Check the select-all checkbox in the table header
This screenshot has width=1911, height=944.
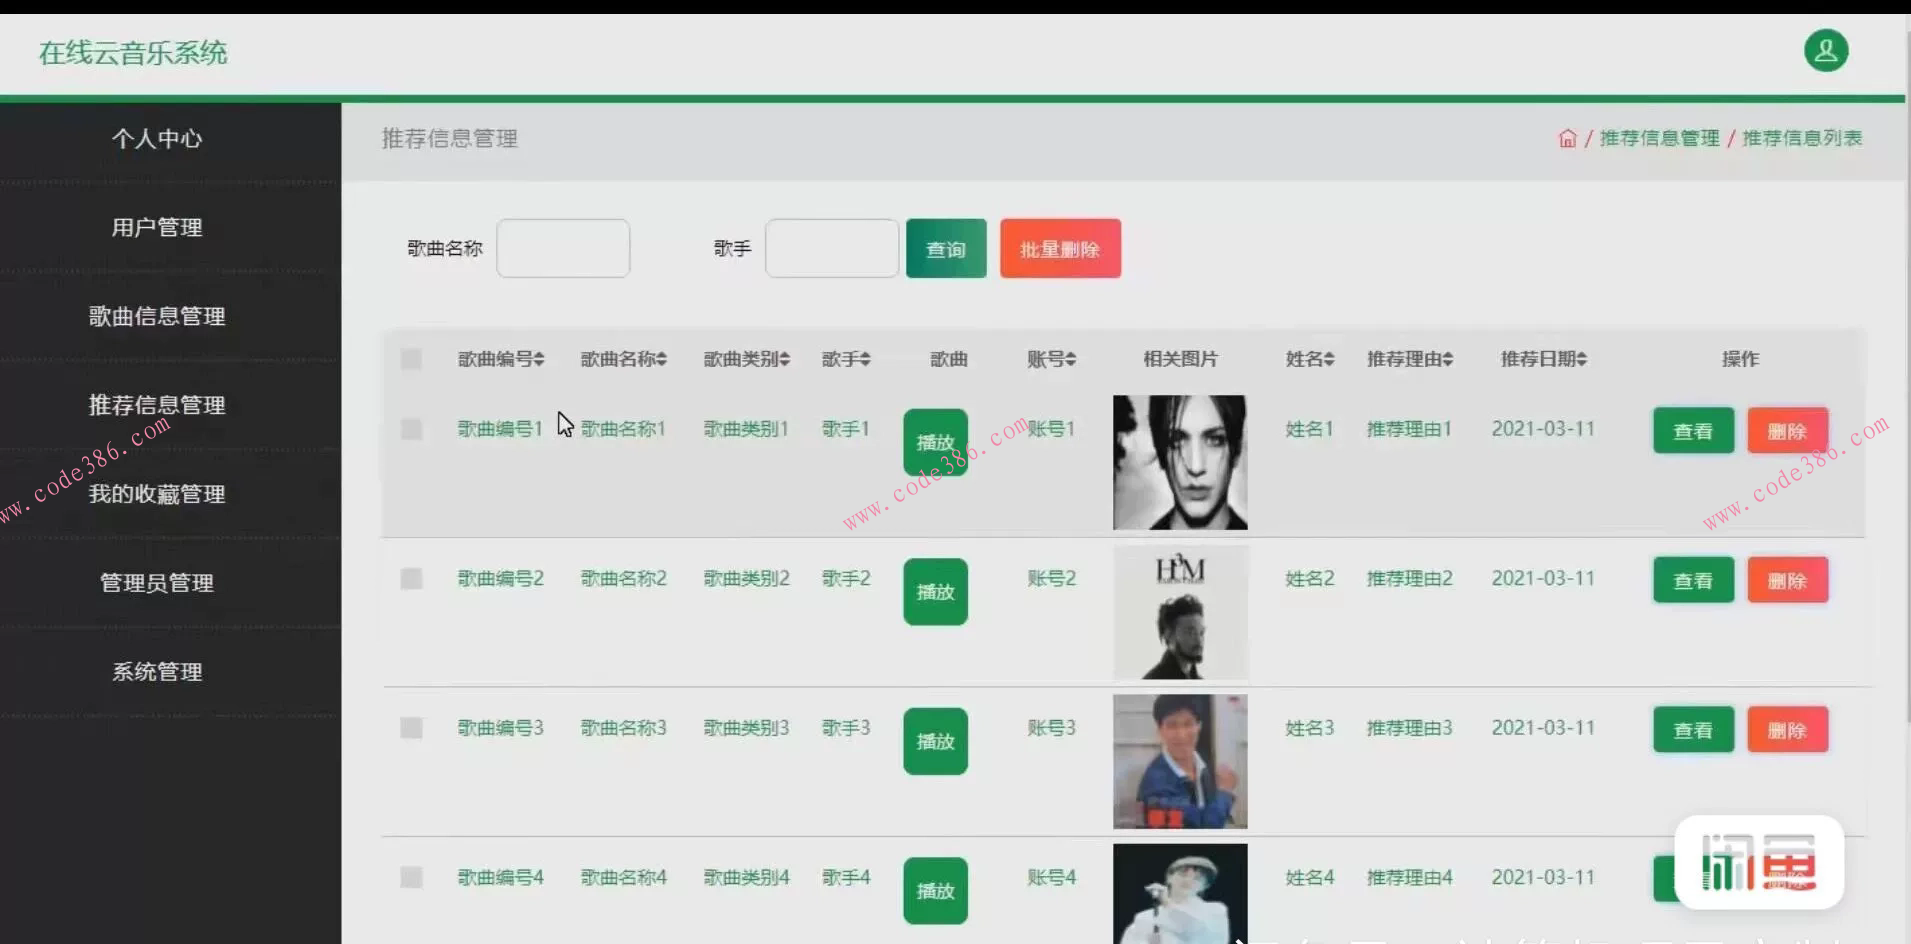pos(411,358)
